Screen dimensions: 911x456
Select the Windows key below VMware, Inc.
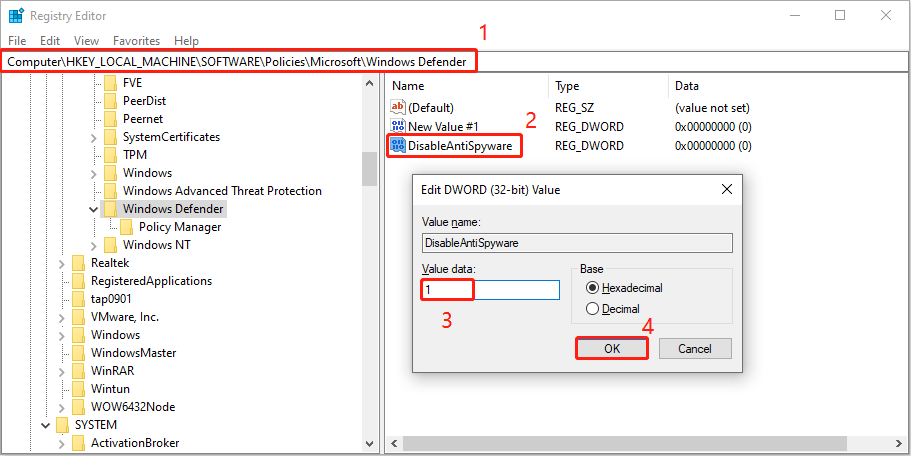115,335
